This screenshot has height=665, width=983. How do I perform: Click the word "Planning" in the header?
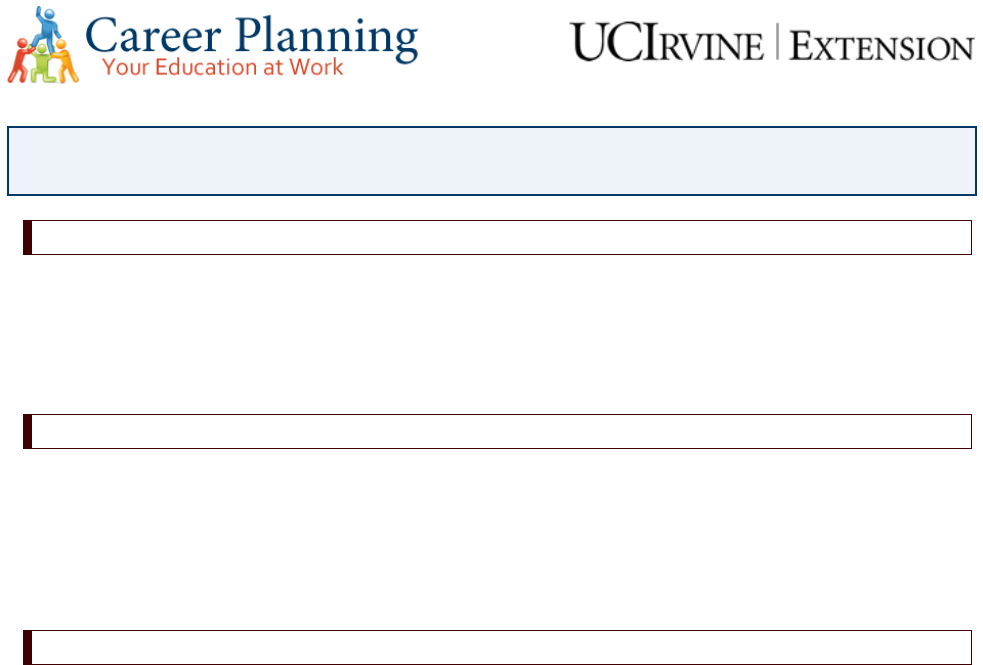(x=327, y=39)
